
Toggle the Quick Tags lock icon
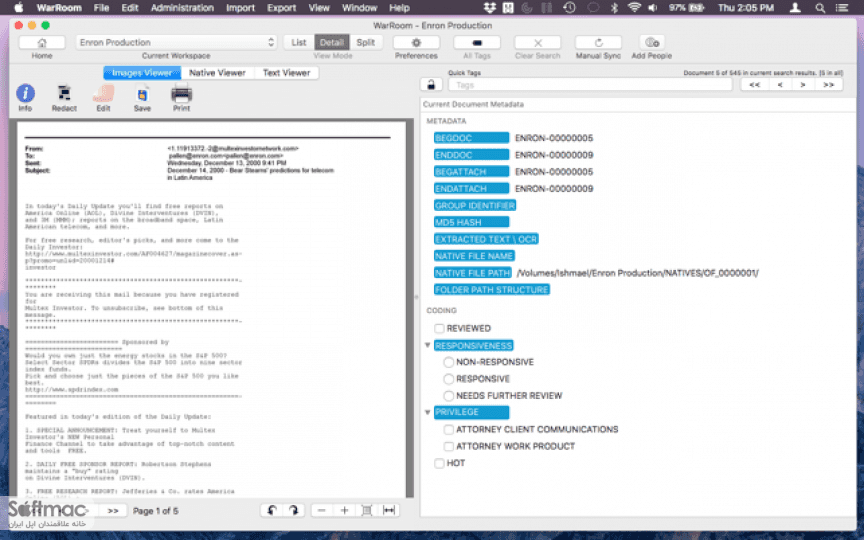point(431,85)
